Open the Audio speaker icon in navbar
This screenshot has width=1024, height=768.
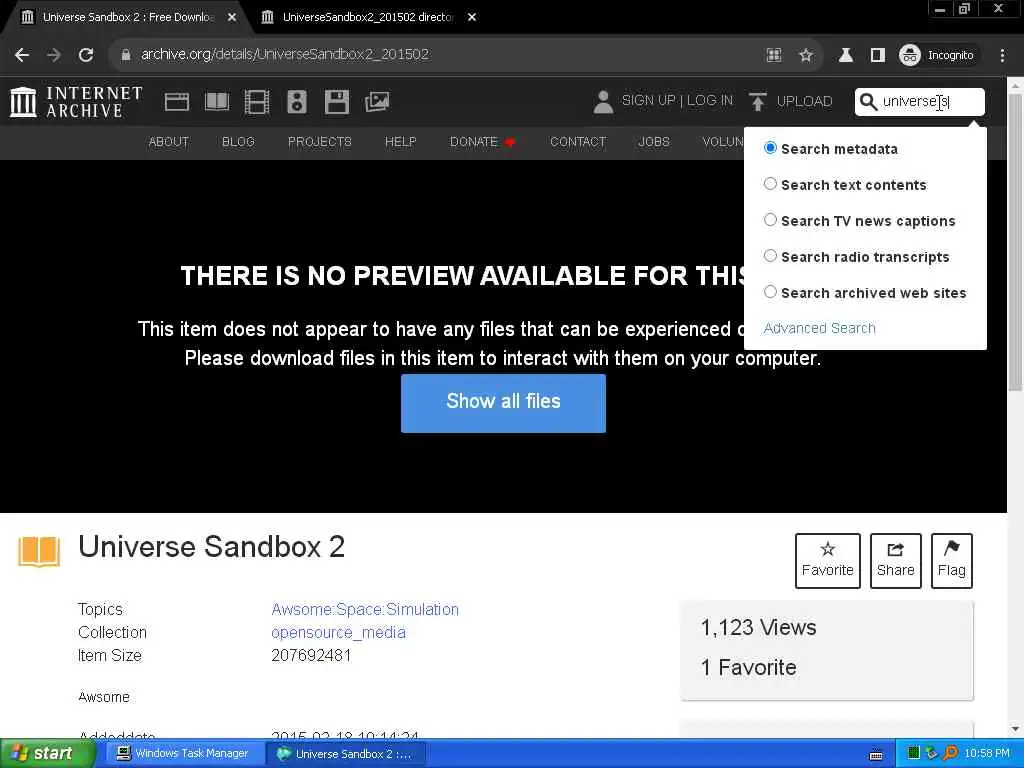(x=296, y=102)
